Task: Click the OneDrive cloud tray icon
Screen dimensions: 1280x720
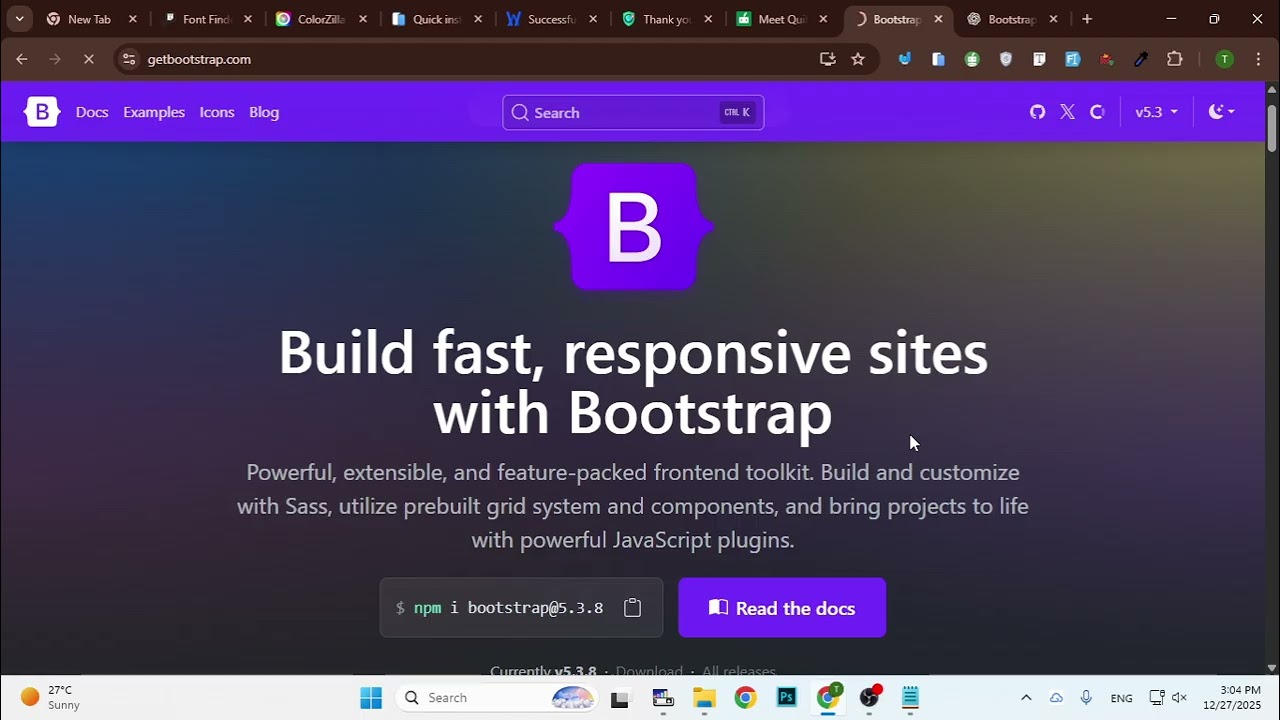Action: click(1056, 698)
